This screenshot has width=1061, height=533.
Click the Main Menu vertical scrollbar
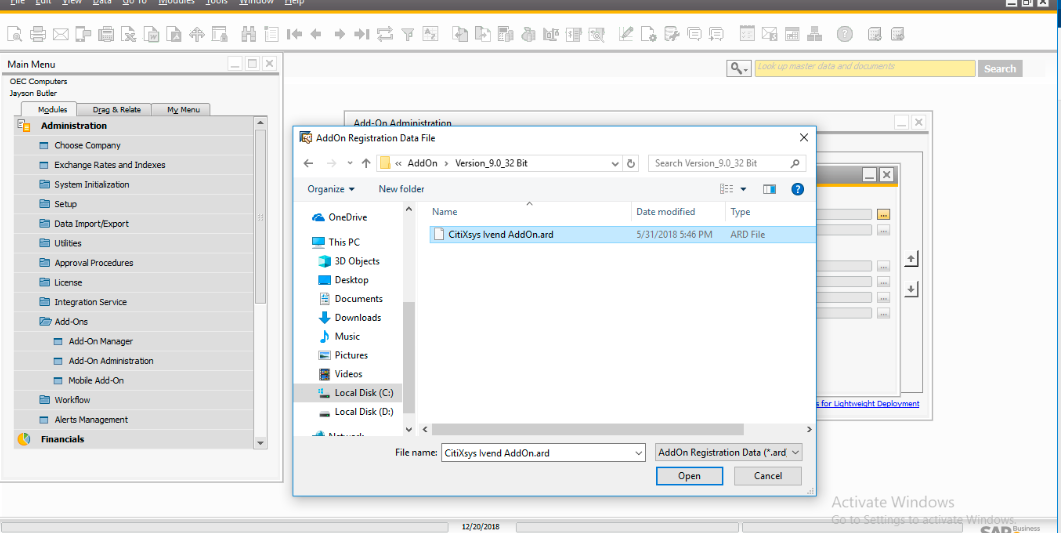261,216
